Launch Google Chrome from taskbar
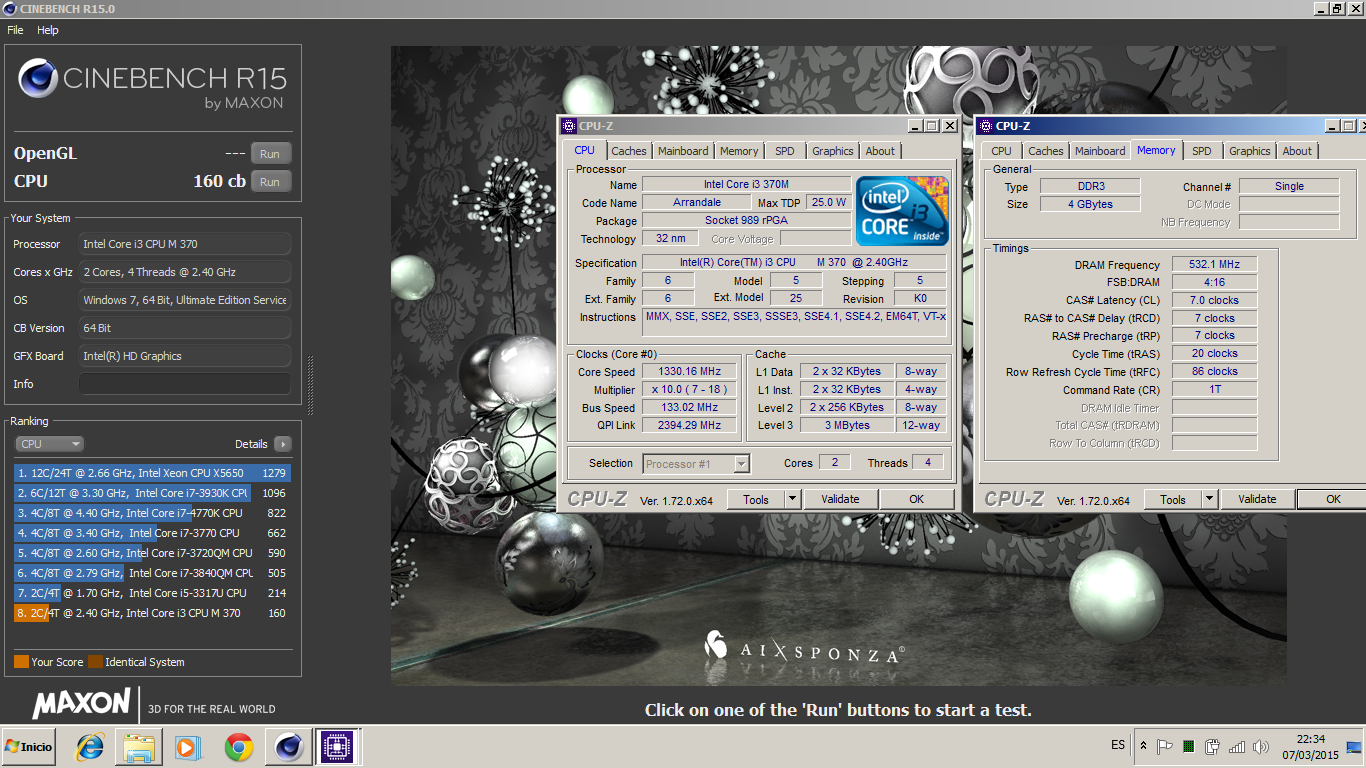This screenshot has height=768, width=1366. [x=238, y=747]
